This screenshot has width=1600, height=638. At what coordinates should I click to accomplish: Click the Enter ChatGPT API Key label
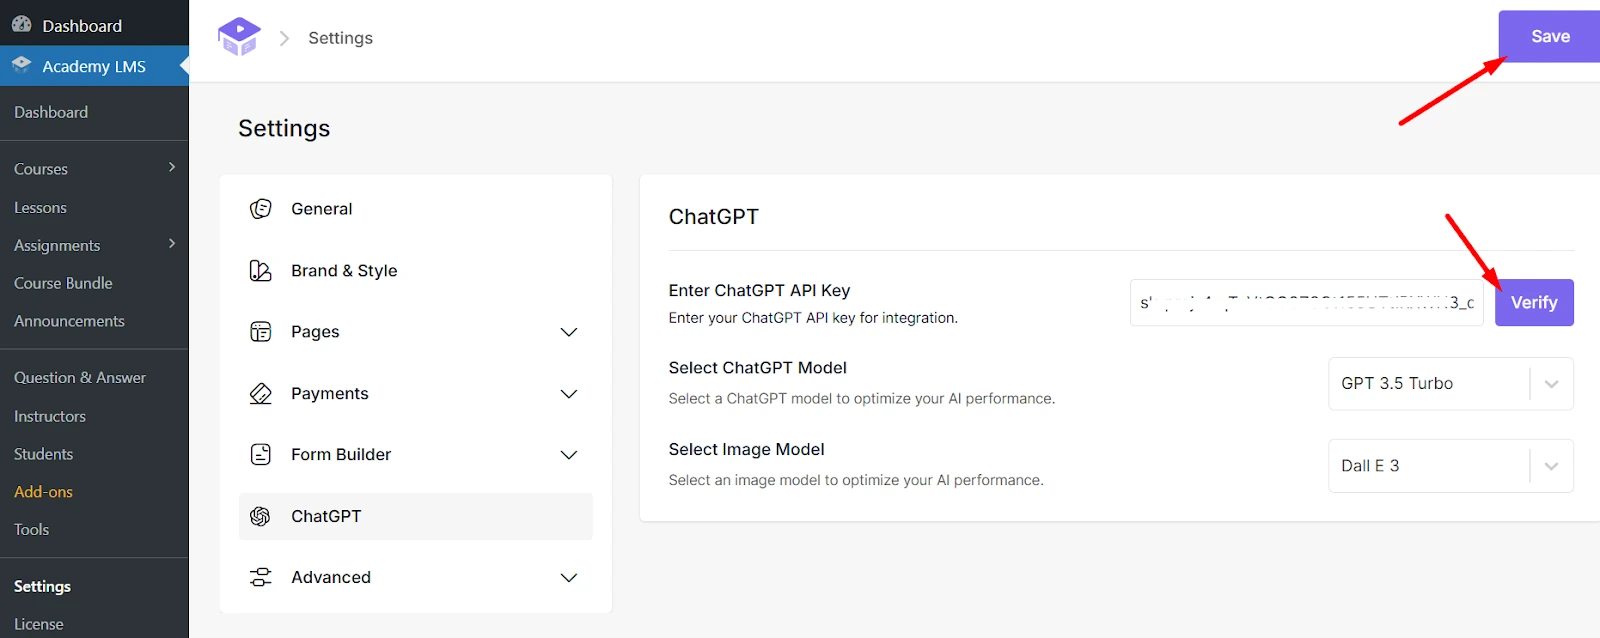pos(760,291)
